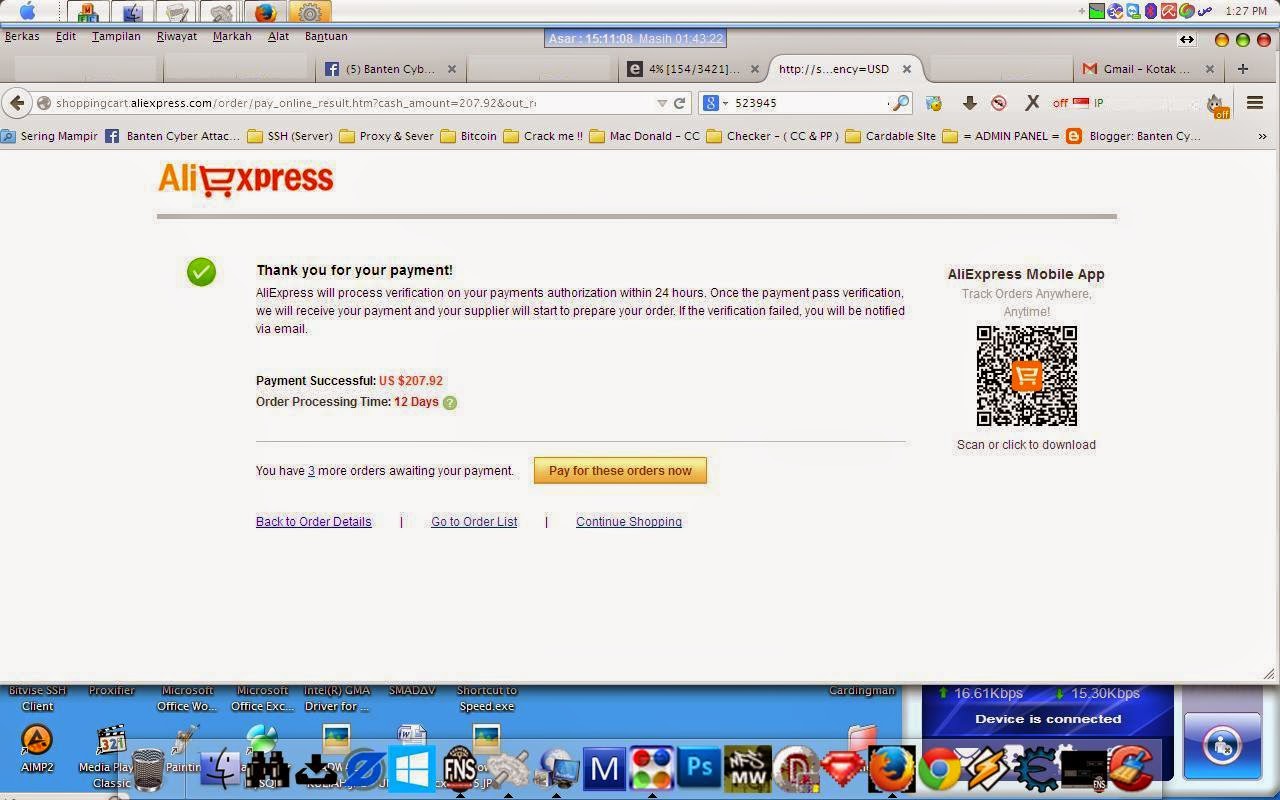Click the binoculars icon in dock

[268, 770]
